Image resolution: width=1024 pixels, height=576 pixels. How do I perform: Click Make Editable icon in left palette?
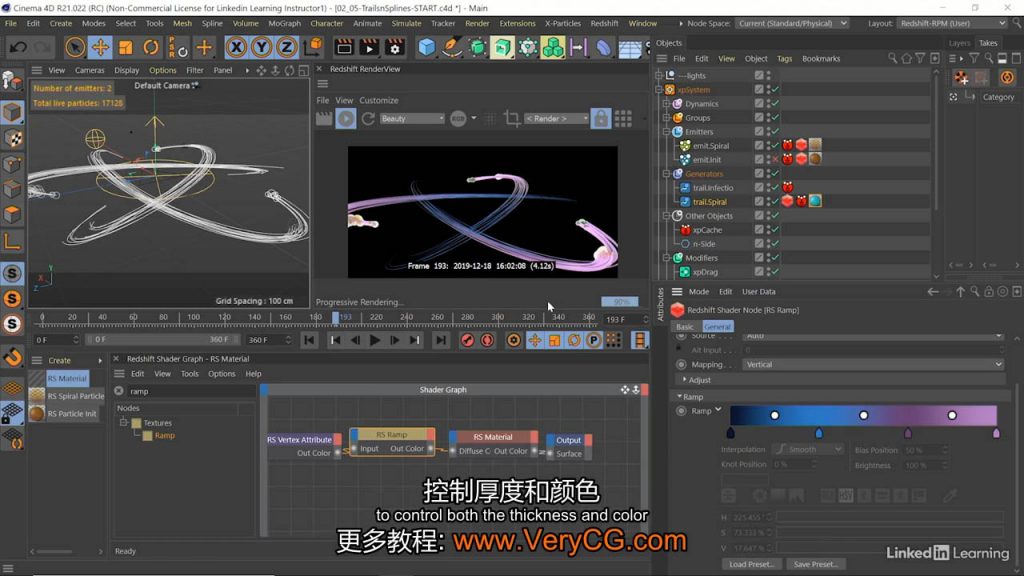point(12,80)
